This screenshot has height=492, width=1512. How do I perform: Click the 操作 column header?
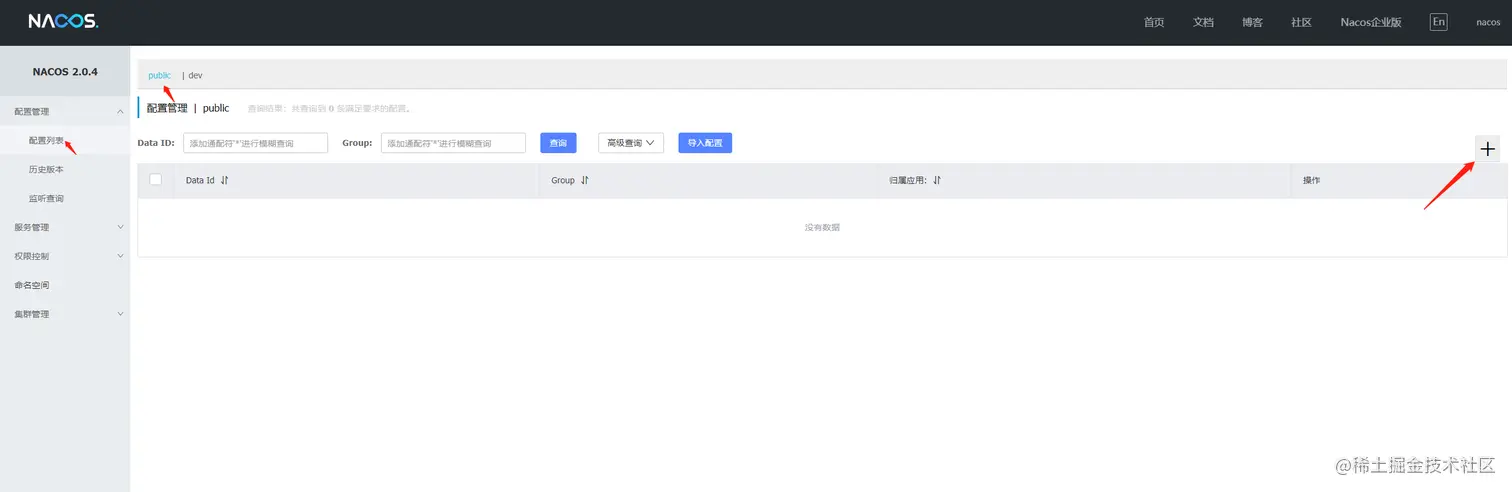[1311, 181]
